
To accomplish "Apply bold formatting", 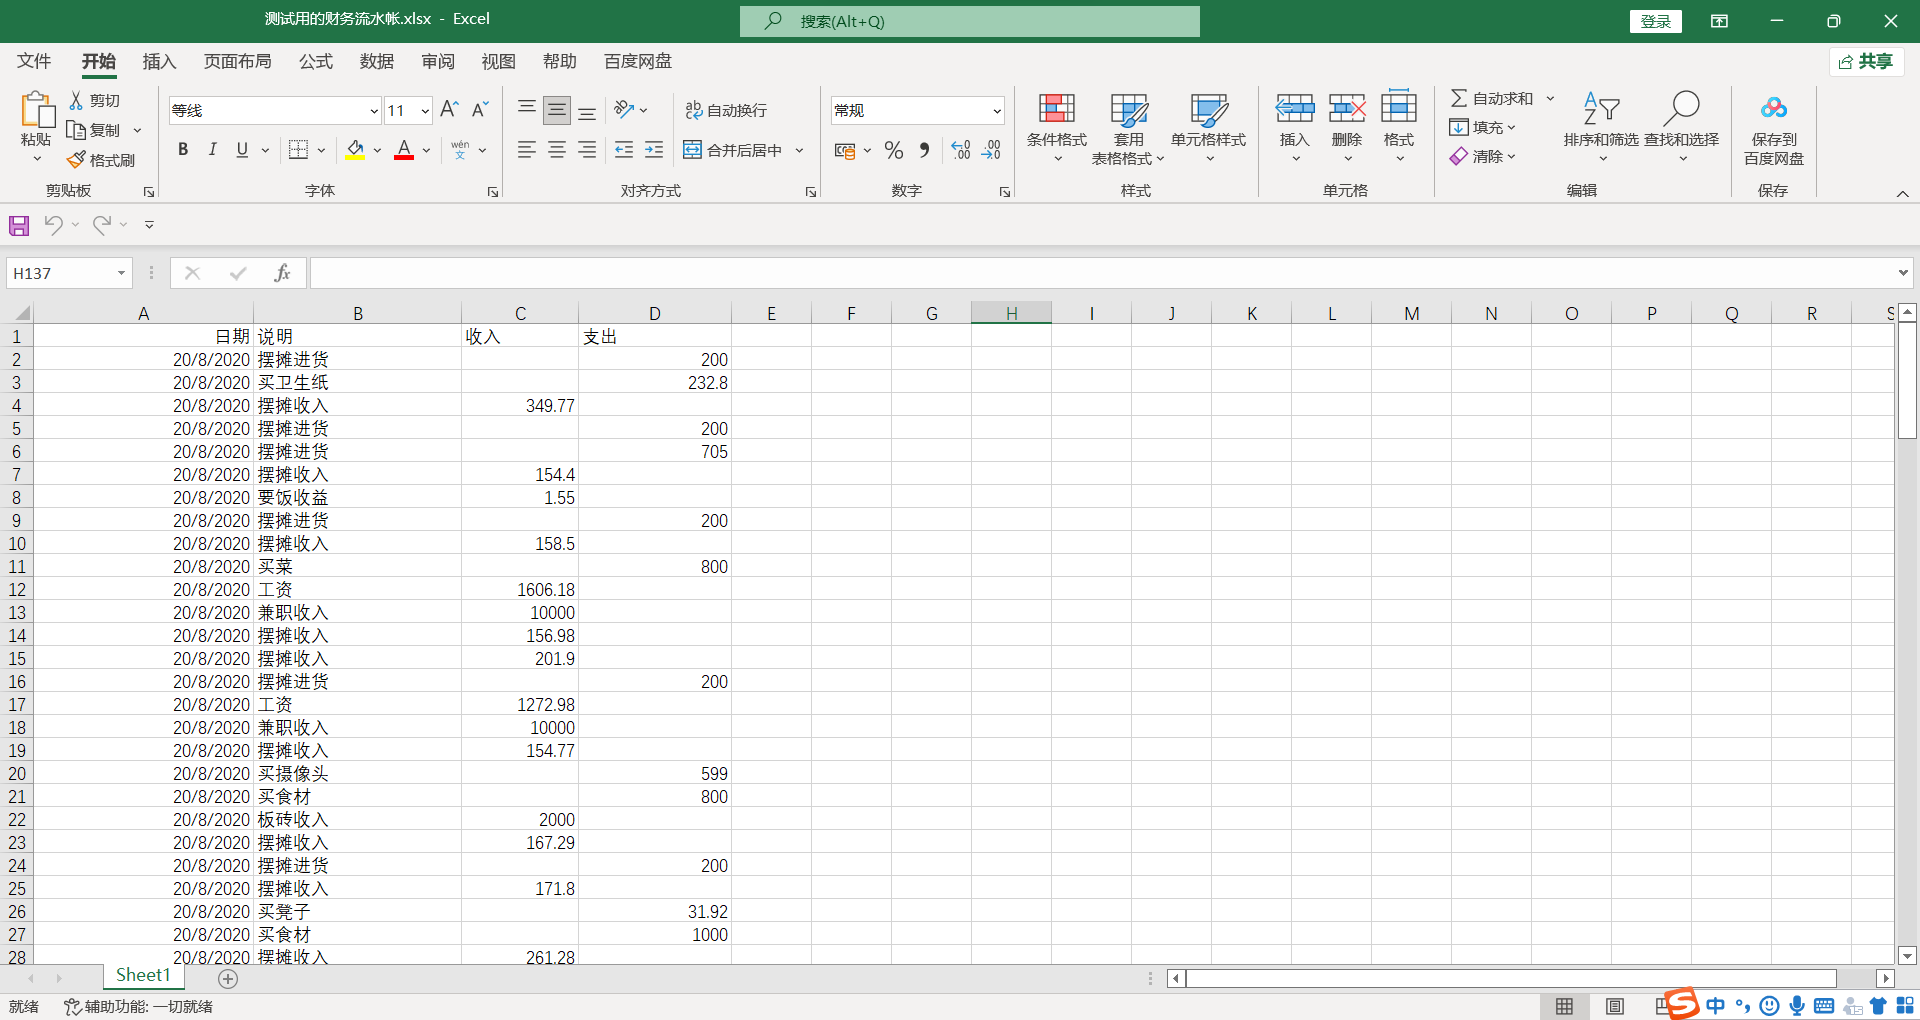I will pyautogui.click(x=182, y=149).
